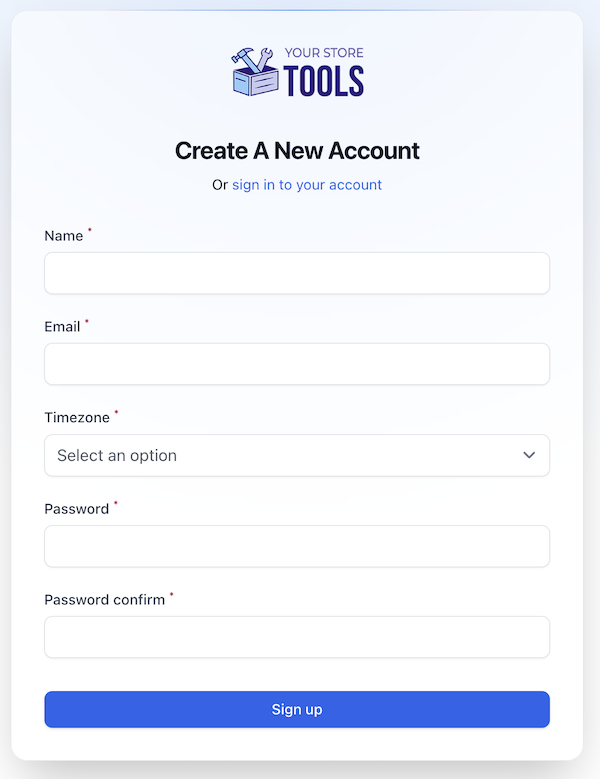Viewport: 600px width, 779px height.
Task: Click the 'Create A New Account' heading
Action: pos(297,151)
